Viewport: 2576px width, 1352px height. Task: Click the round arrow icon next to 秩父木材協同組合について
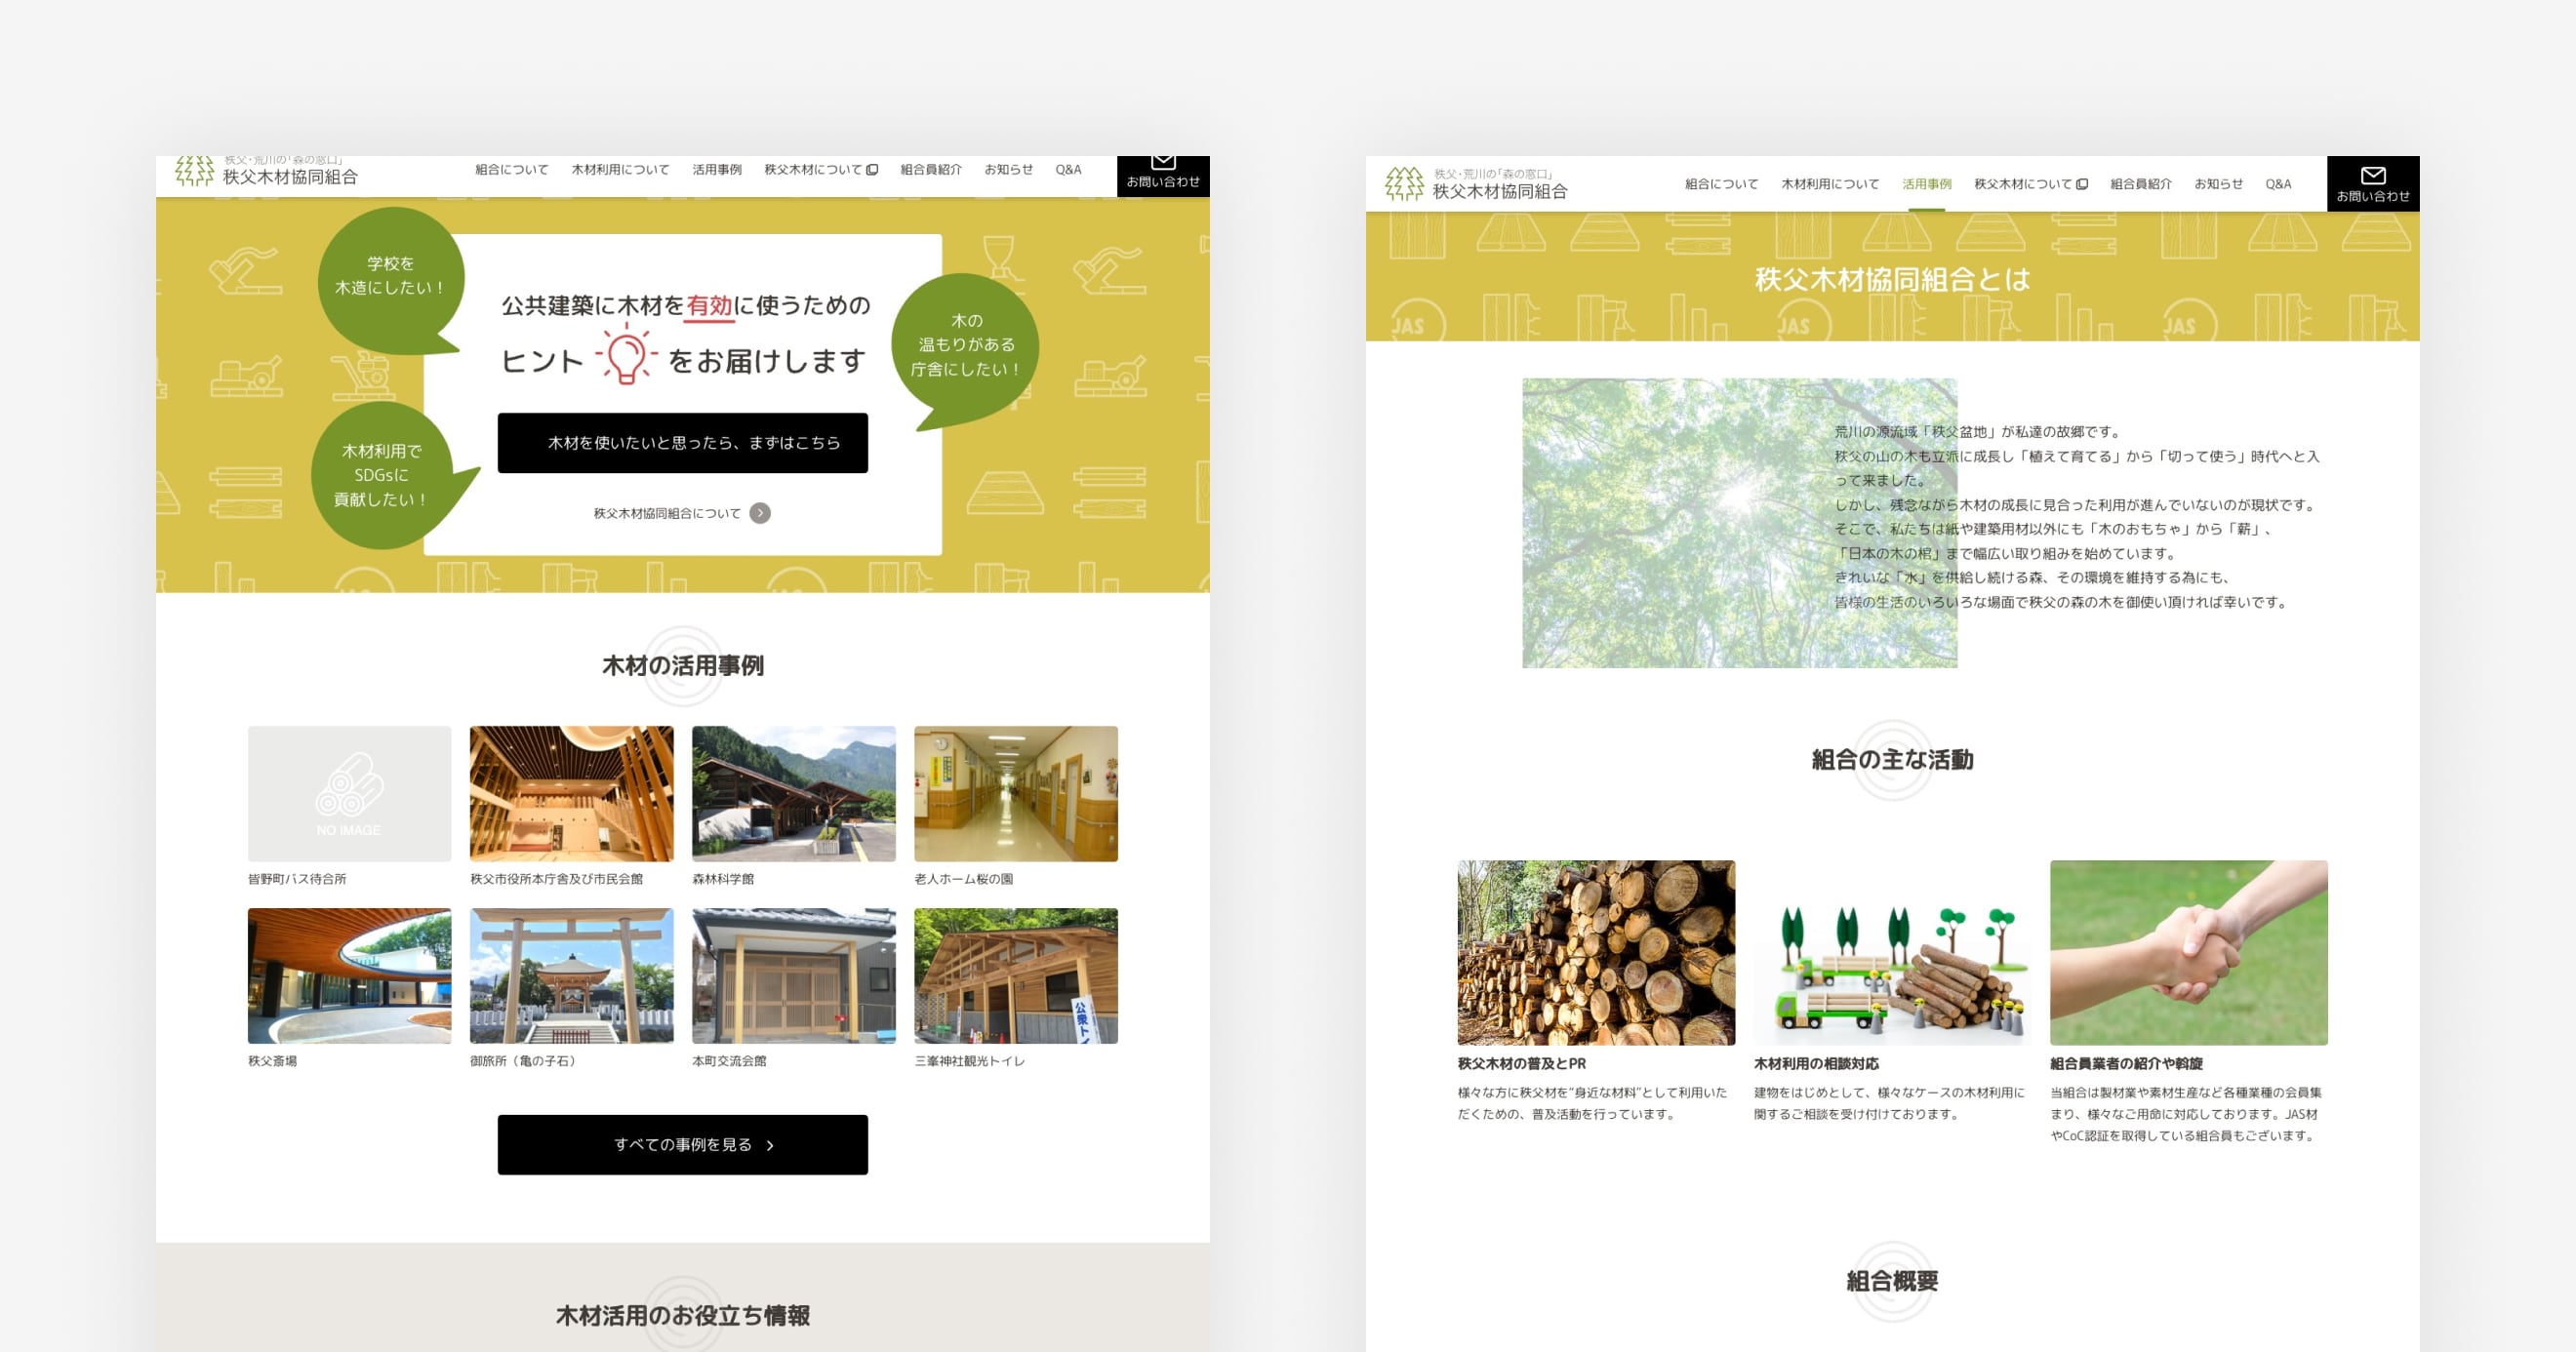[760, 513]
